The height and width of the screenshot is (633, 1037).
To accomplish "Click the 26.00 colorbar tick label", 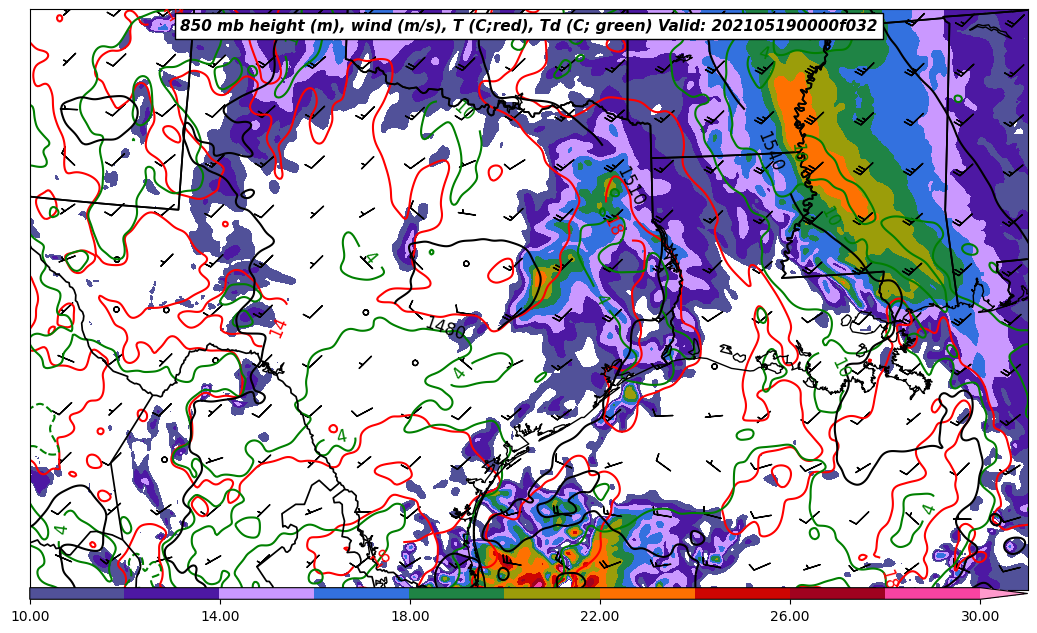I will tap(790, 616).
